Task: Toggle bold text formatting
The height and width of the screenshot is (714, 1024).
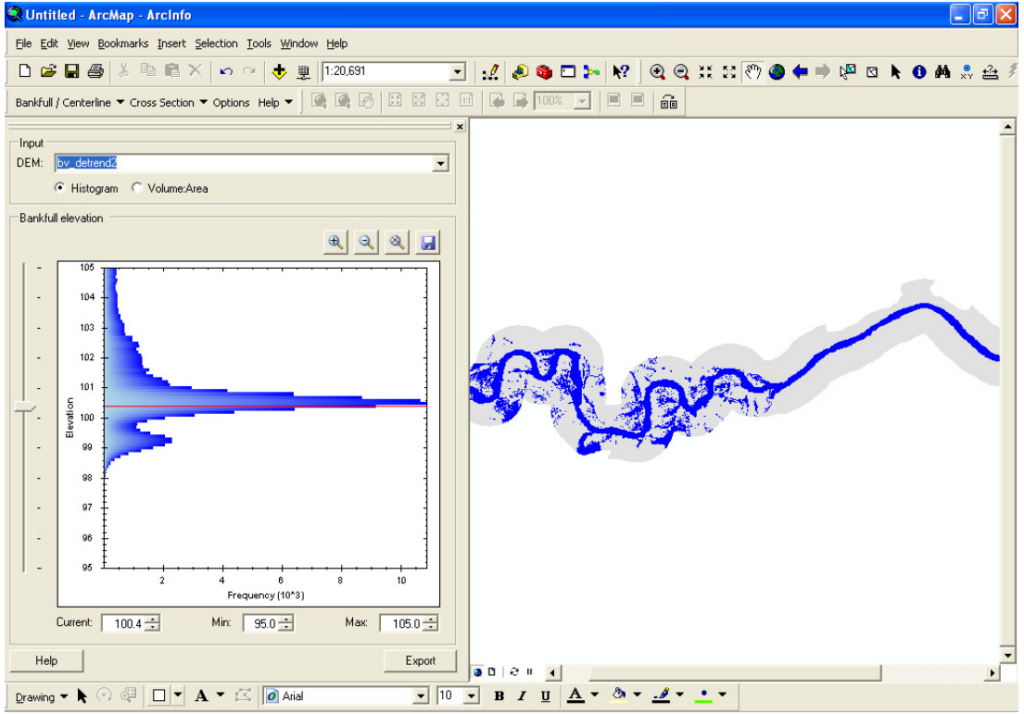Action: click(499, 696)
